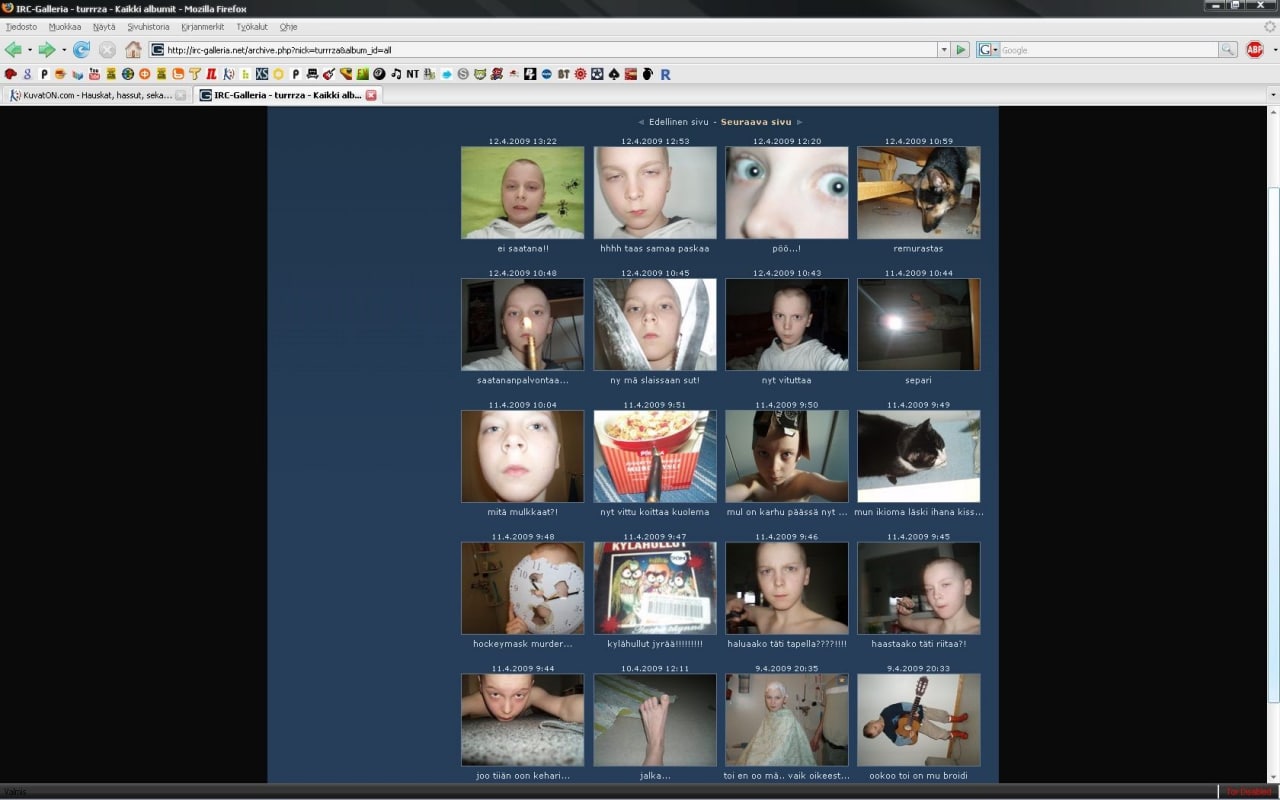Open the Työkalut menu
The height and width of the screenshot is (800, 1280).
252,27
